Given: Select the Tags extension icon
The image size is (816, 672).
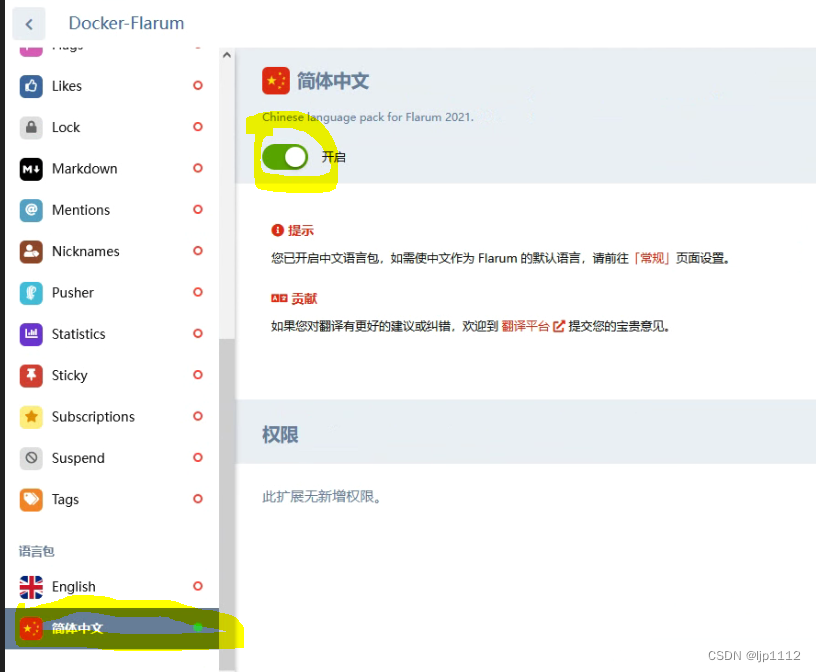Looking at the screenshot, I should coord(30,499).
